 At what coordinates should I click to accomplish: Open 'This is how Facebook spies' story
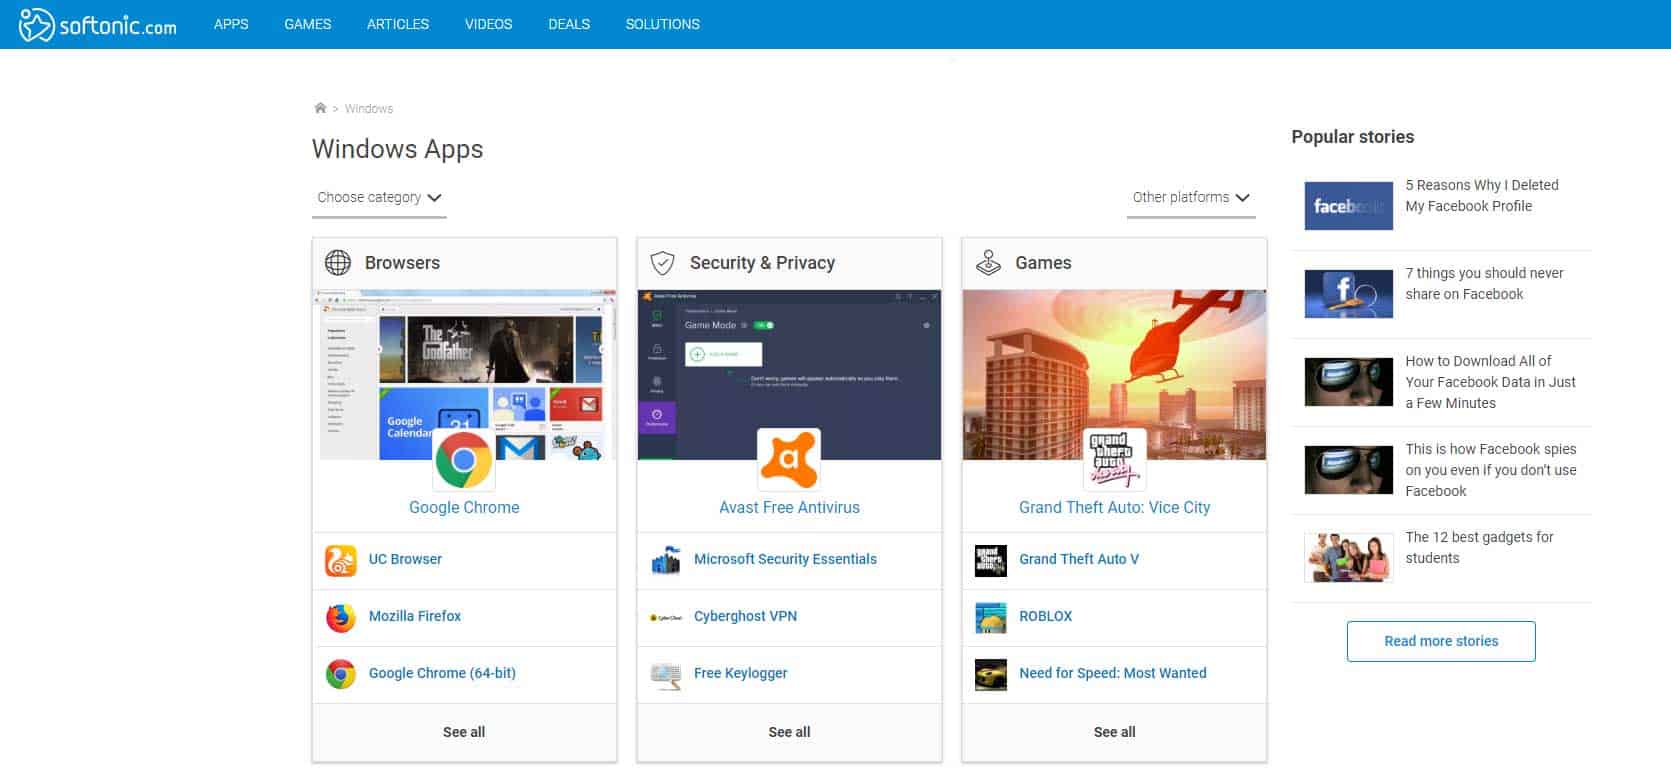tap(1490, 470)
